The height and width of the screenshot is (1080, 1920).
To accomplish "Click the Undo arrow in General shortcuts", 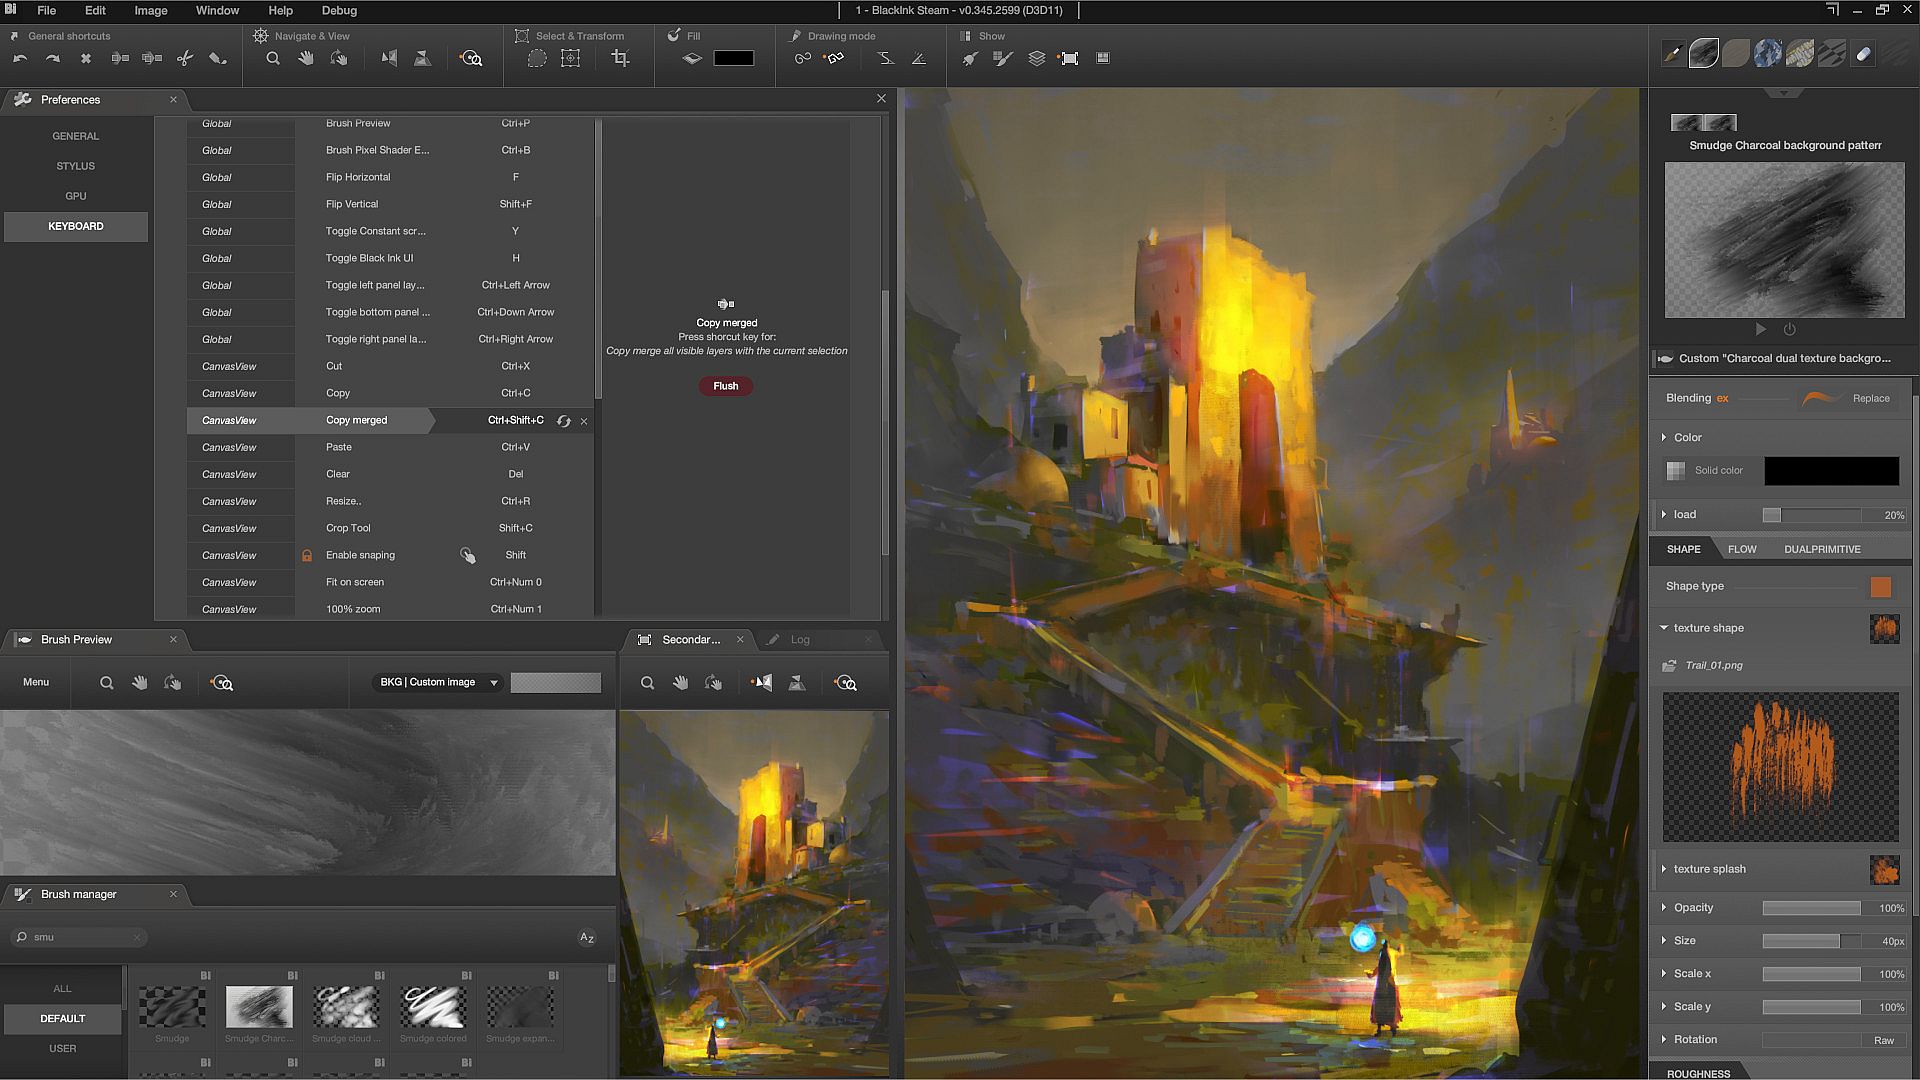I will click(x=20, y=59).
